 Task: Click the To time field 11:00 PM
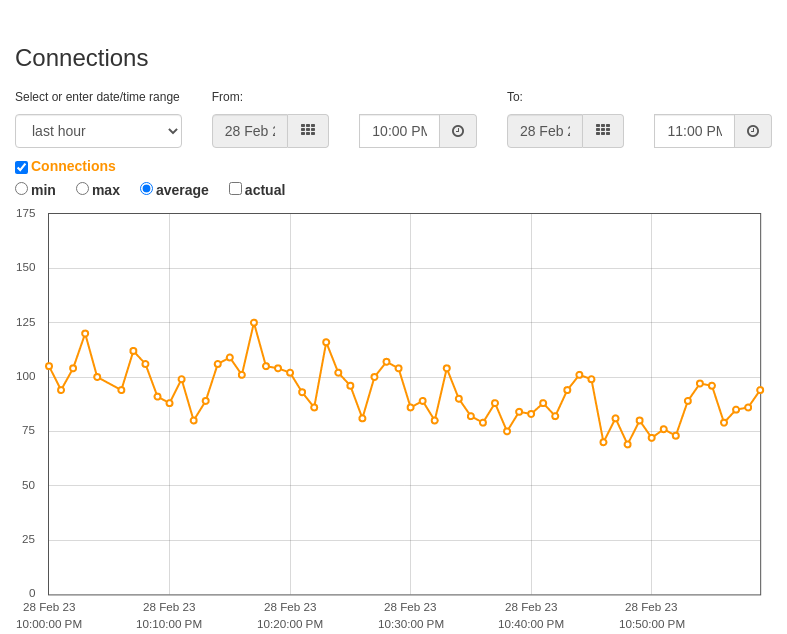[x=695, y=131]
